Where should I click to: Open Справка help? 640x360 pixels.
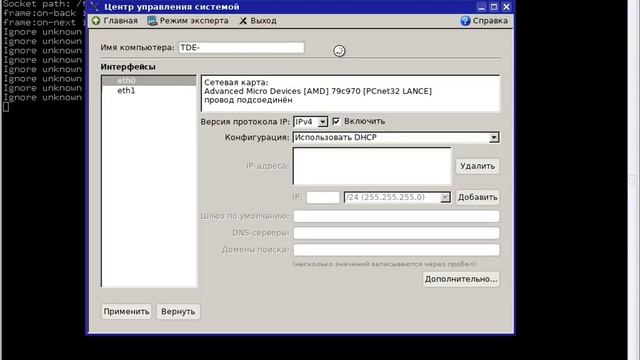[x=484, y=21]
